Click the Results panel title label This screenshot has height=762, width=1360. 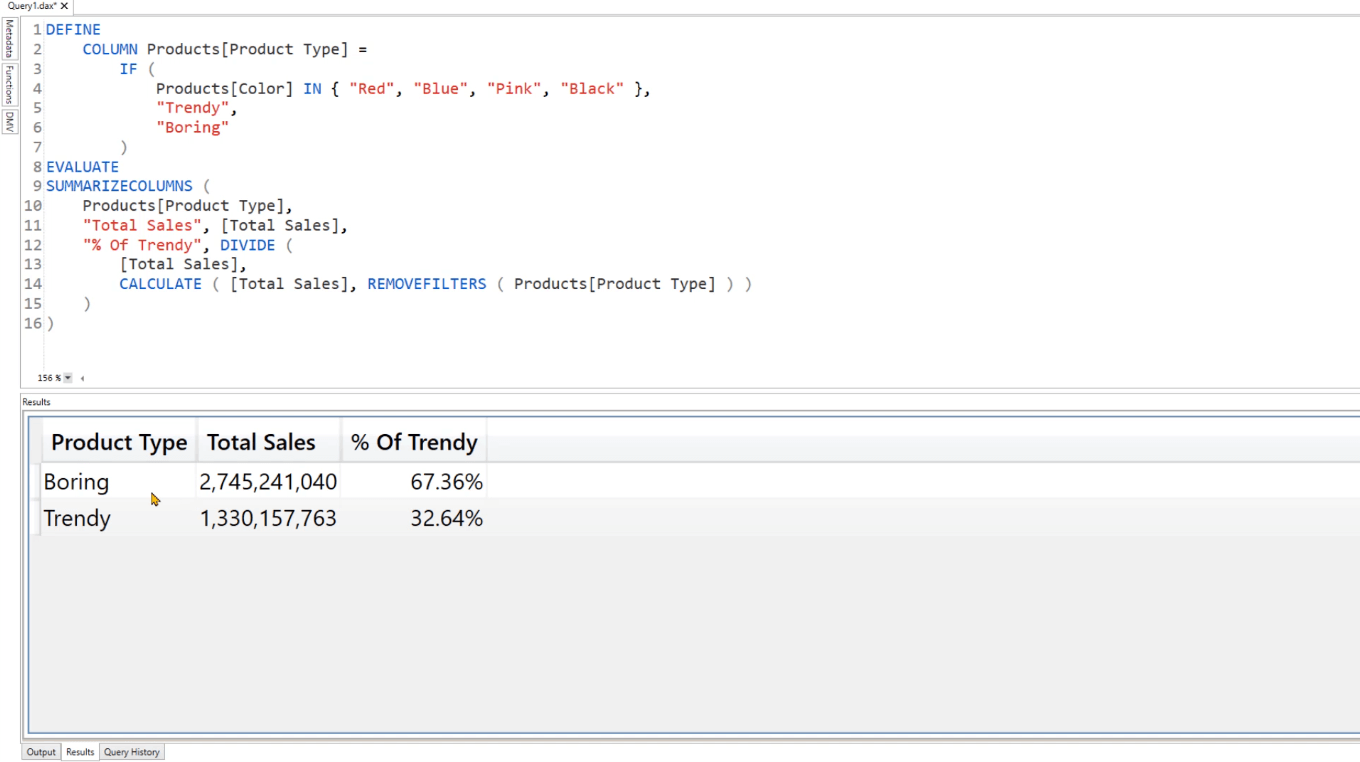tap(36, 402)
